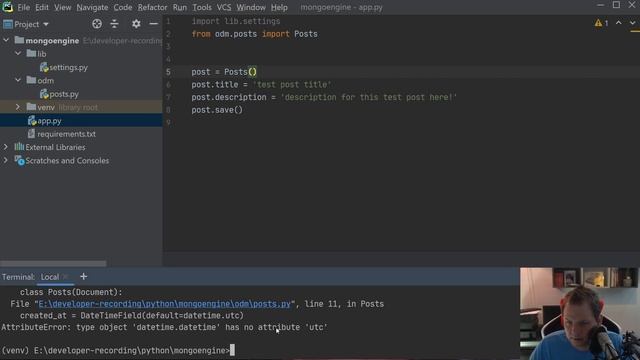Screen dimensions: 640x360
Task: Click the mongoengine project folder icon
Action: tap(19, 40)
